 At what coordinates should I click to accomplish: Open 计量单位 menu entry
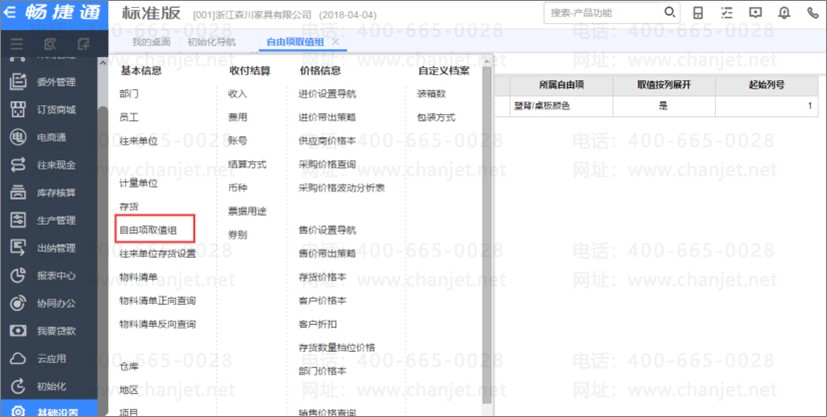click(x=139, y=183)
